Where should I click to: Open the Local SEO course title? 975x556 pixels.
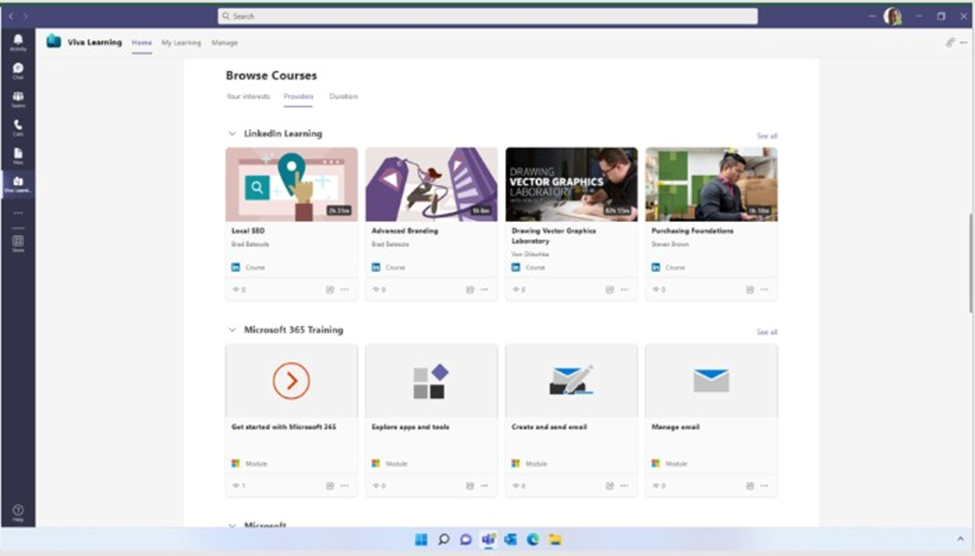(x=248, y=231)
